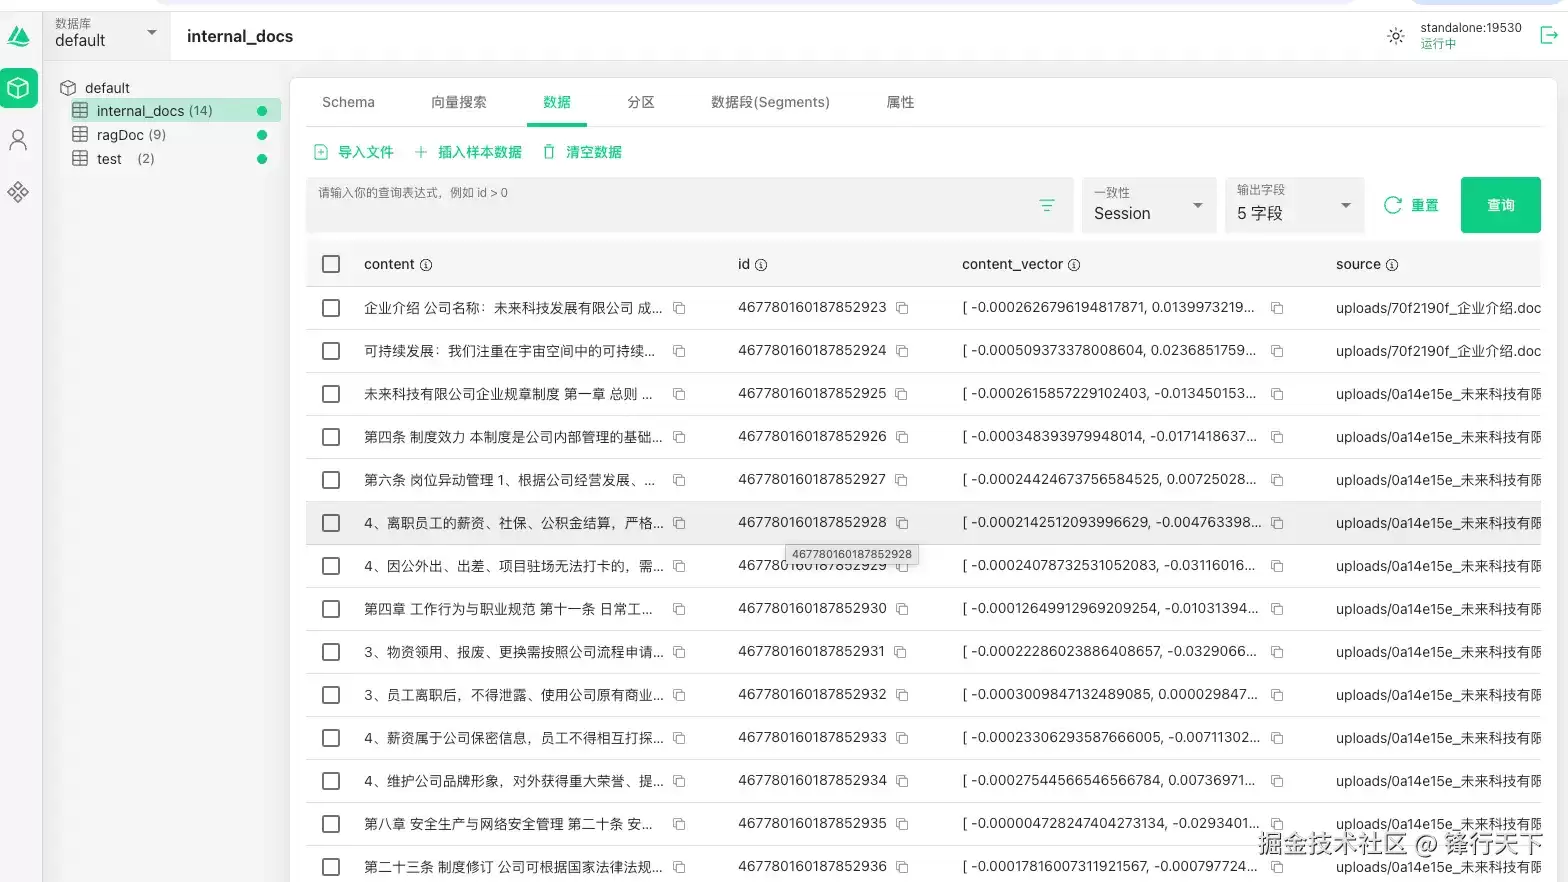Click 清空数据 to clear data
The height and width of the screenshot is (882, 1568).
[582, 152]
